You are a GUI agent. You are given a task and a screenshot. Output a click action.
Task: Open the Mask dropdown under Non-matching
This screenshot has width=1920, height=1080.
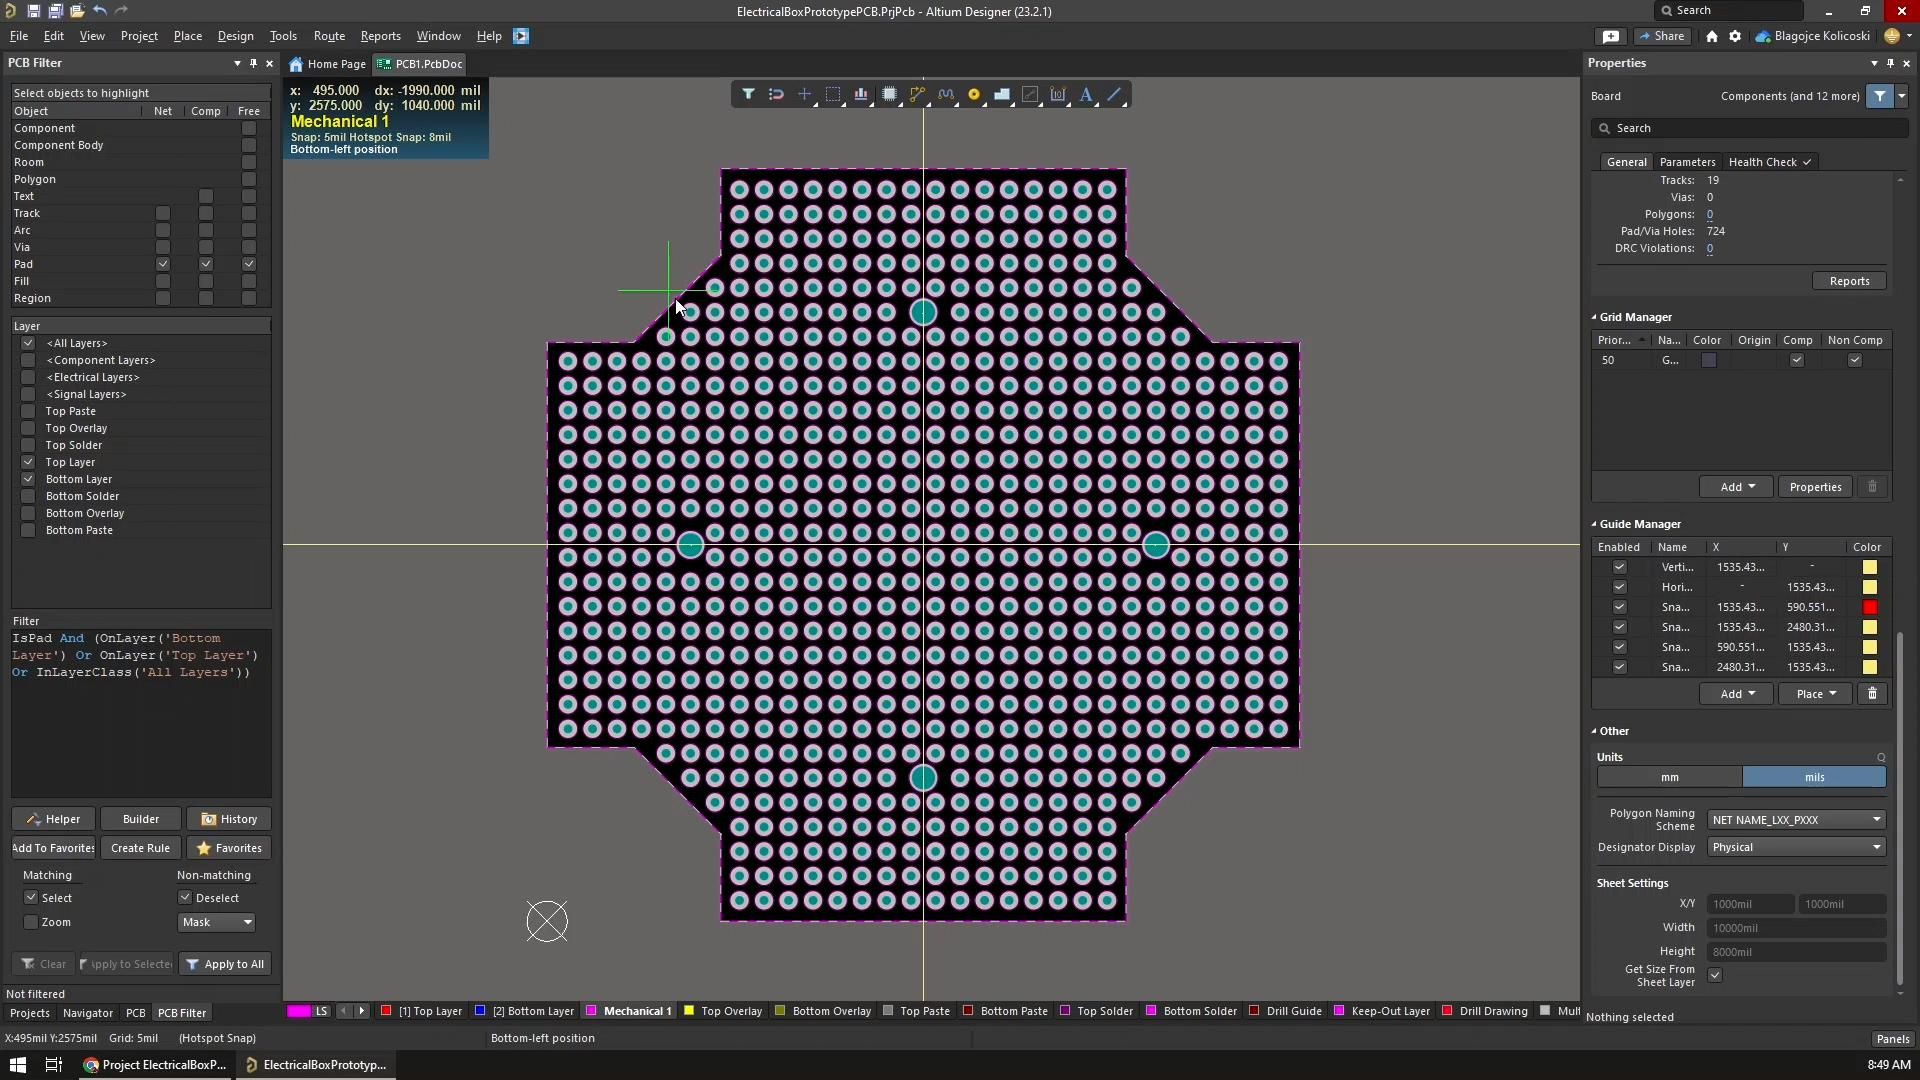(x=216, y=922)
